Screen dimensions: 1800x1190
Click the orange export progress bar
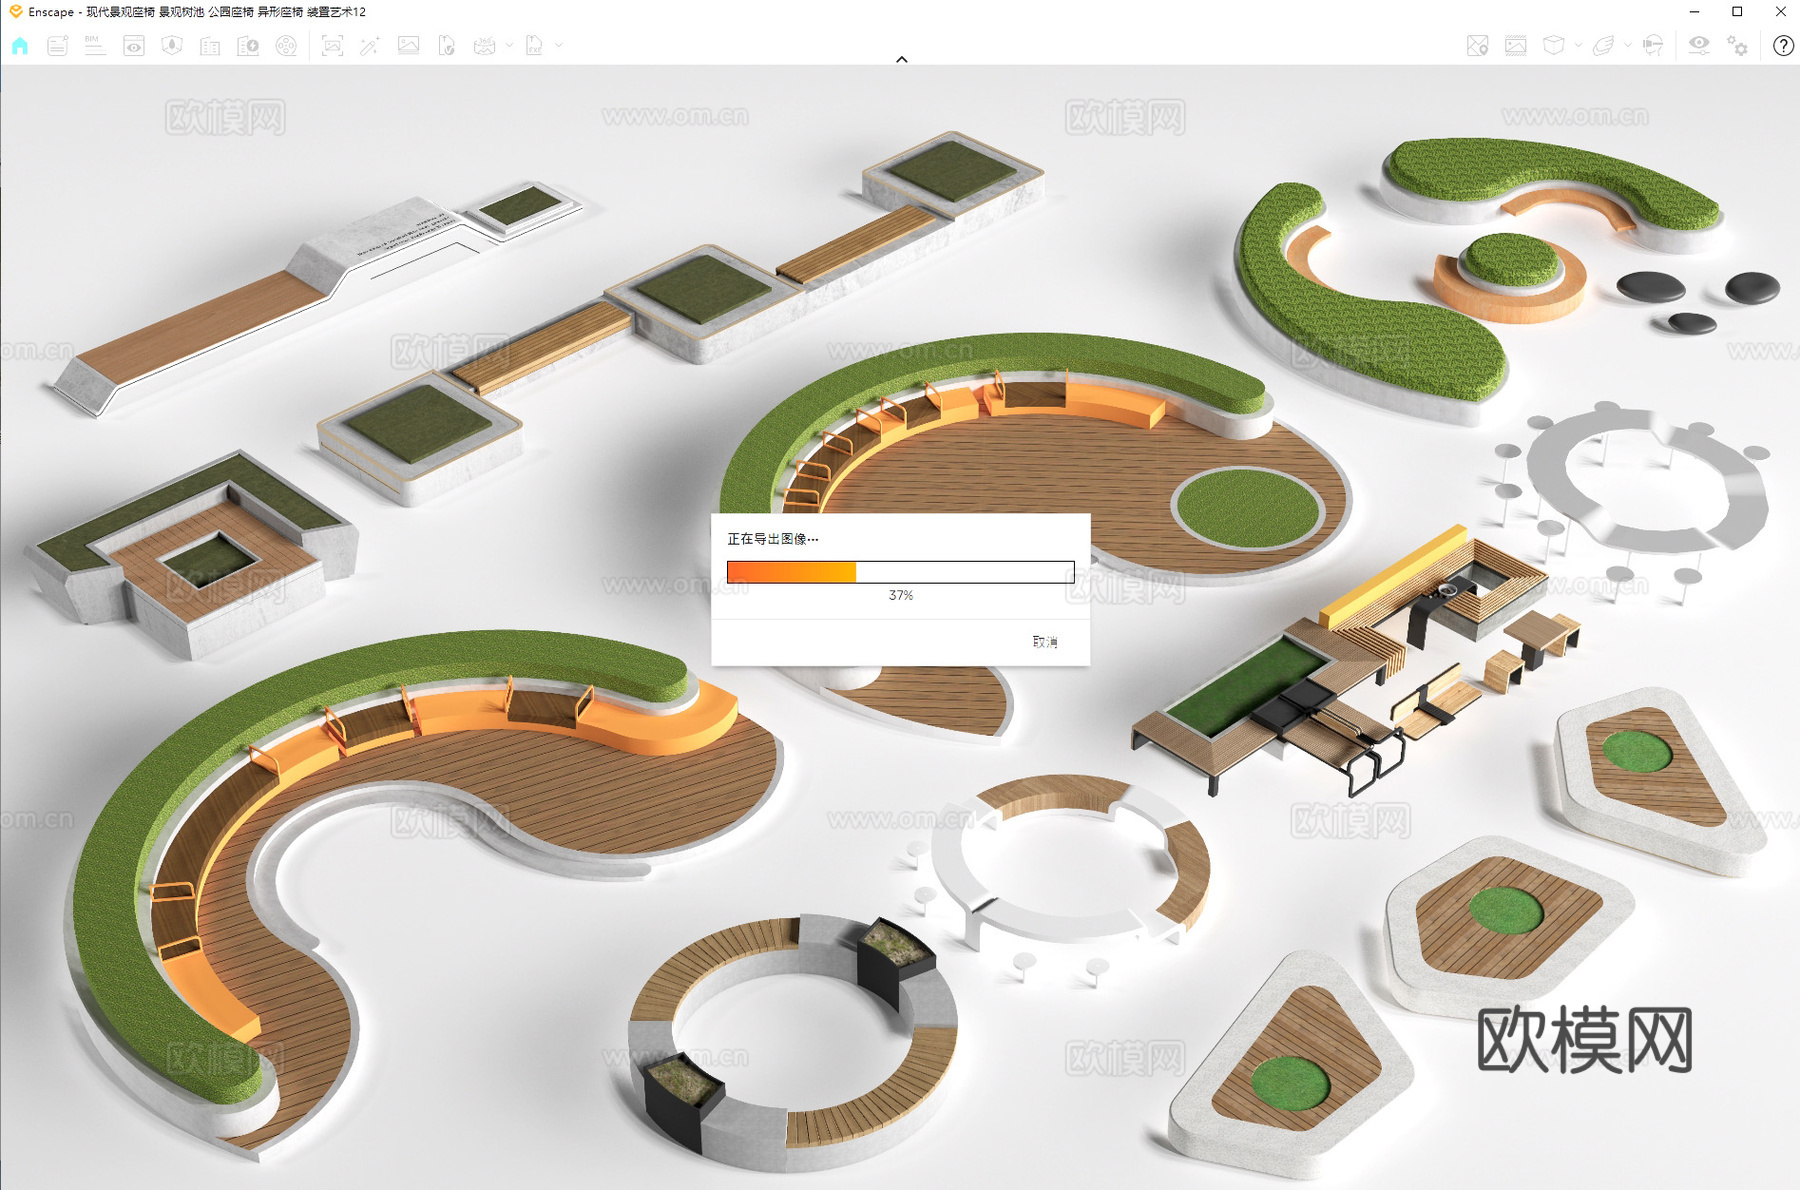pyautogui.click(x=900, y=571)
